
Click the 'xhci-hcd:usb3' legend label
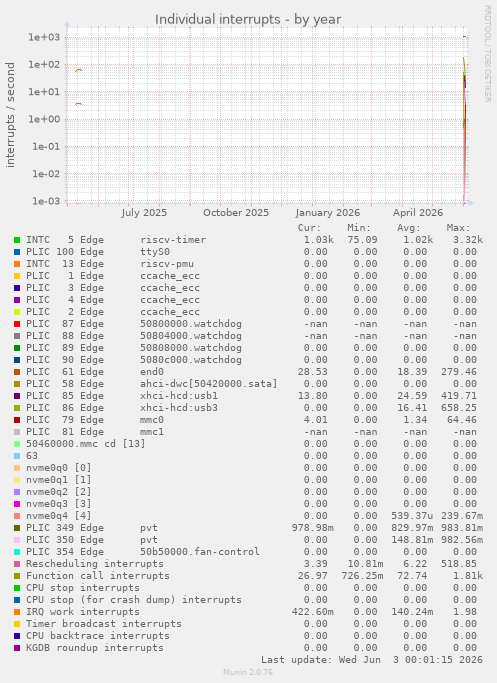(179, 408)
